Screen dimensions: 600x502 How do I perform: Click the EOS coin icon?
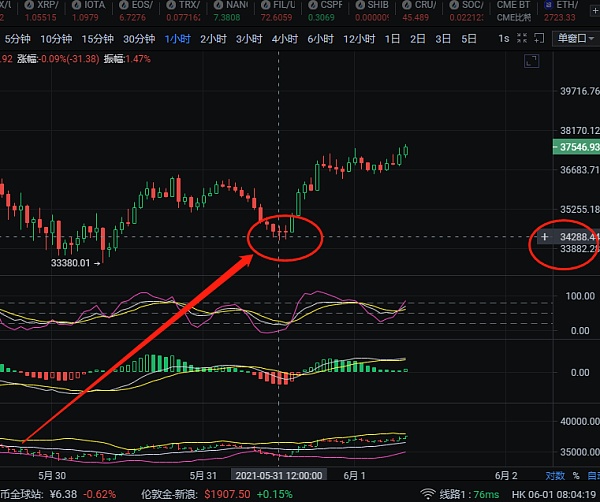124,5
